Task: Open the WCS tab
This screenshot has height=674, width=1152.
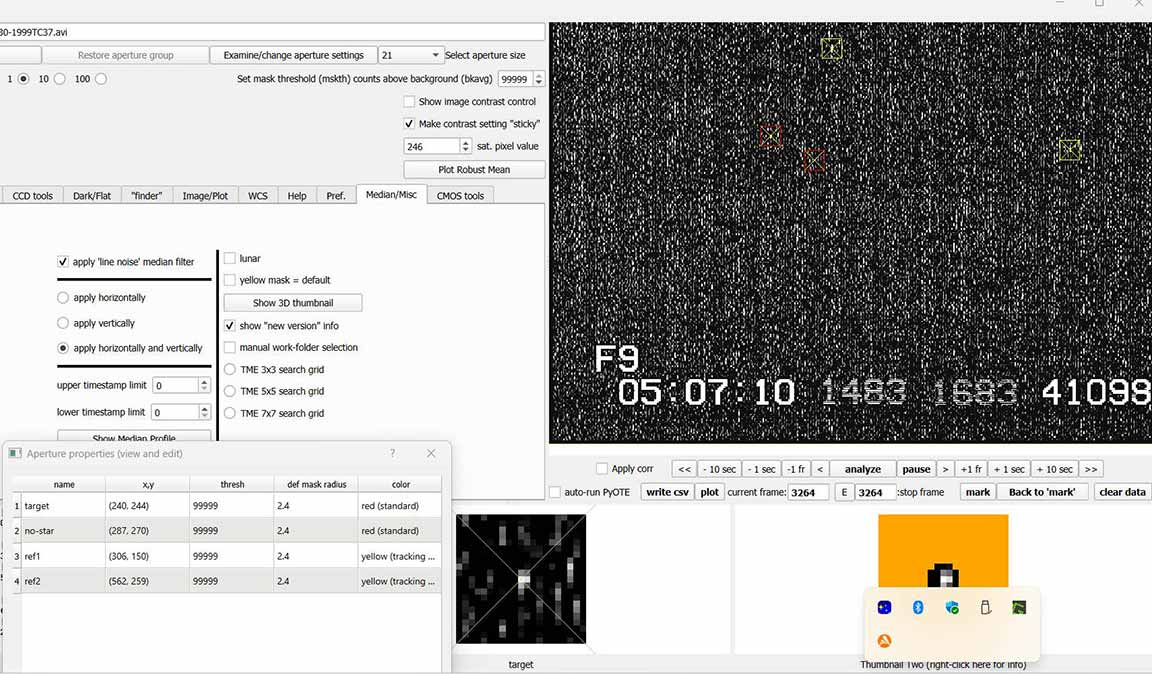Action: coord(258,196)
